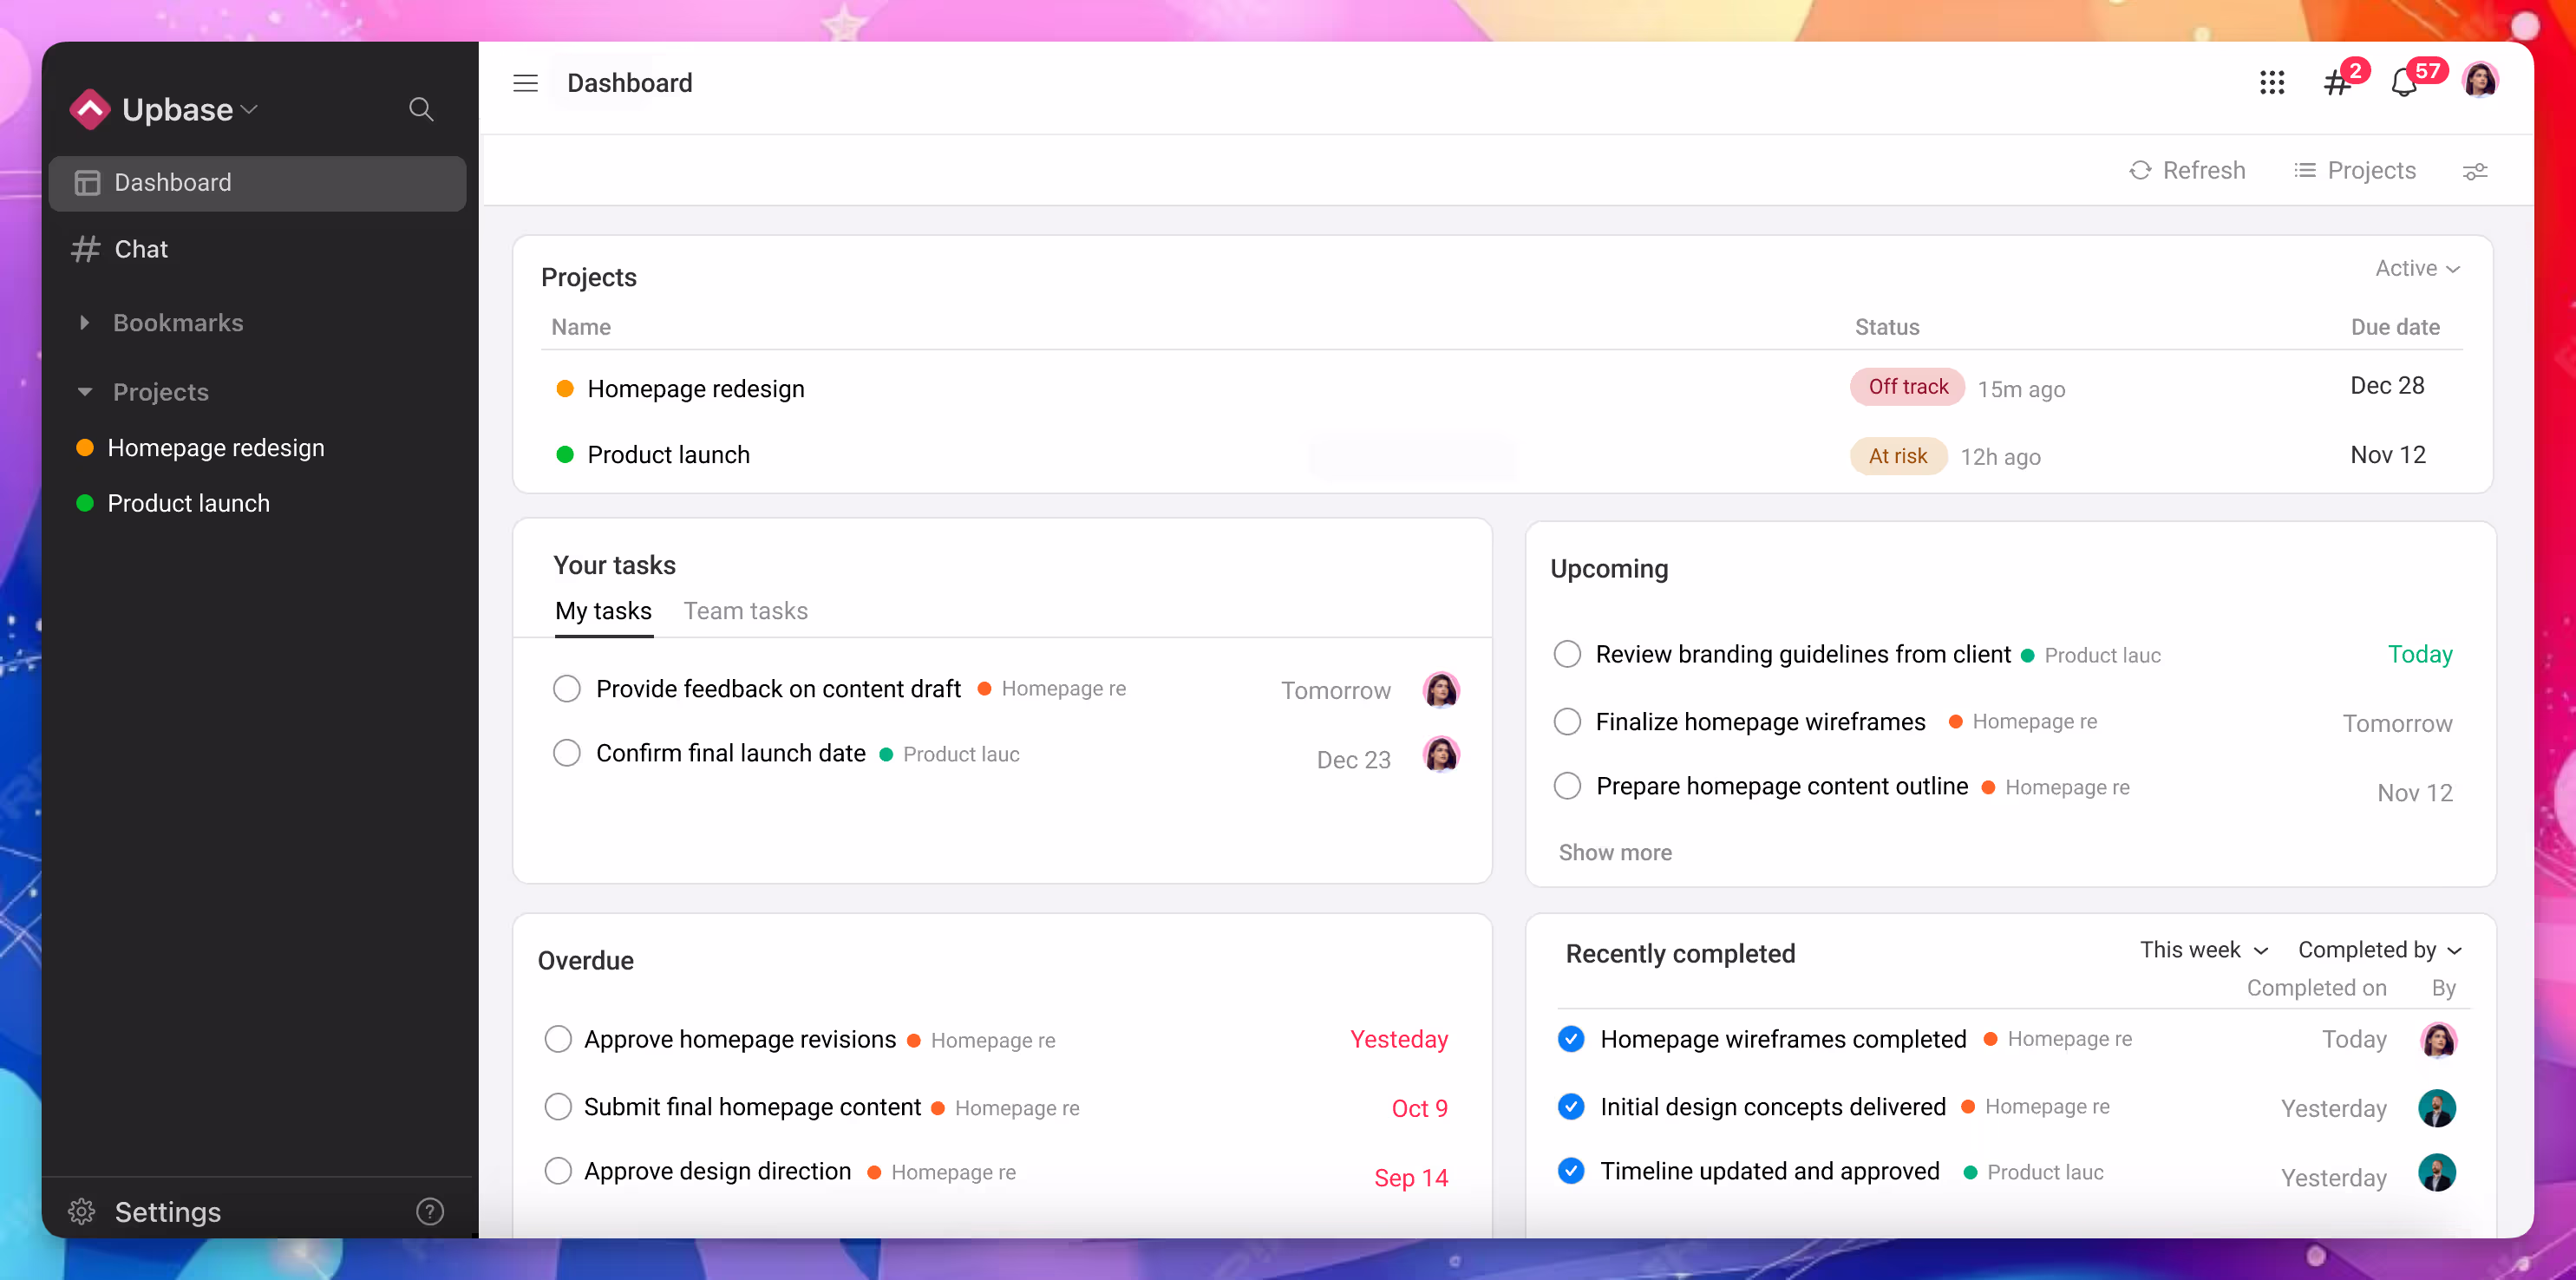Uncheck Initial design concepts delivered
Image resolution: width=2576 pixels, height=1280 pixels.
pos(1570,1107)
